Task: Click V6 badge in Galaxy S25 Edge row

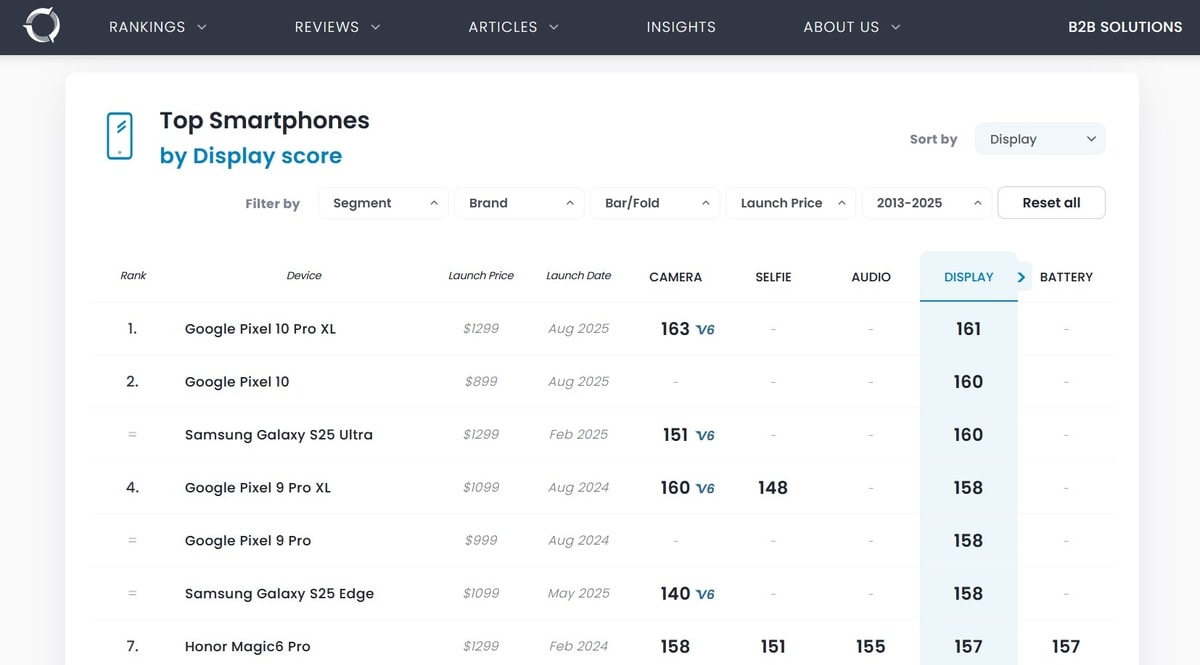Action: tap(705, 595)
